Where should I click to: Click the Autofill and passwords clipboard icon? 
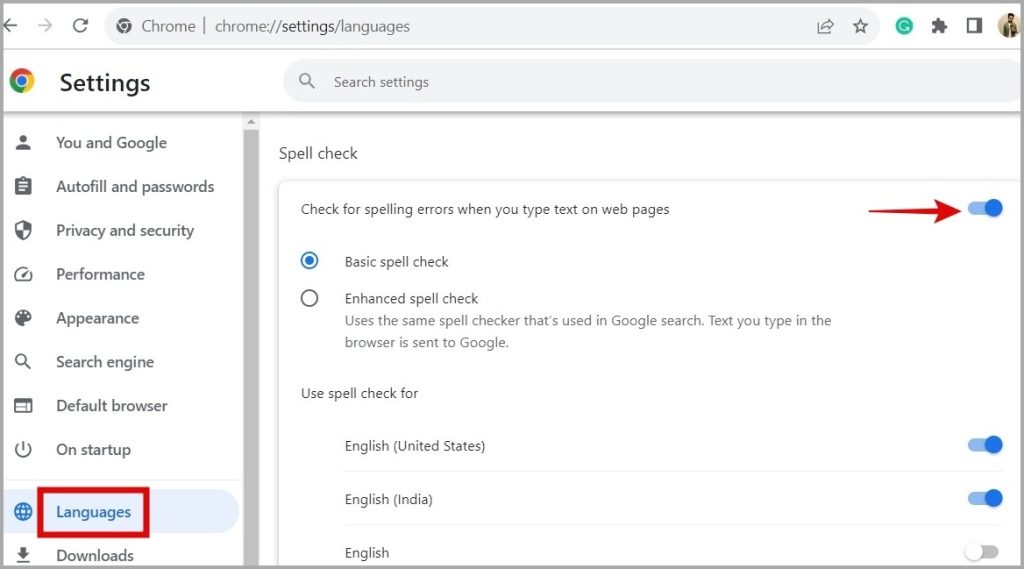click(x=23, y=186)
